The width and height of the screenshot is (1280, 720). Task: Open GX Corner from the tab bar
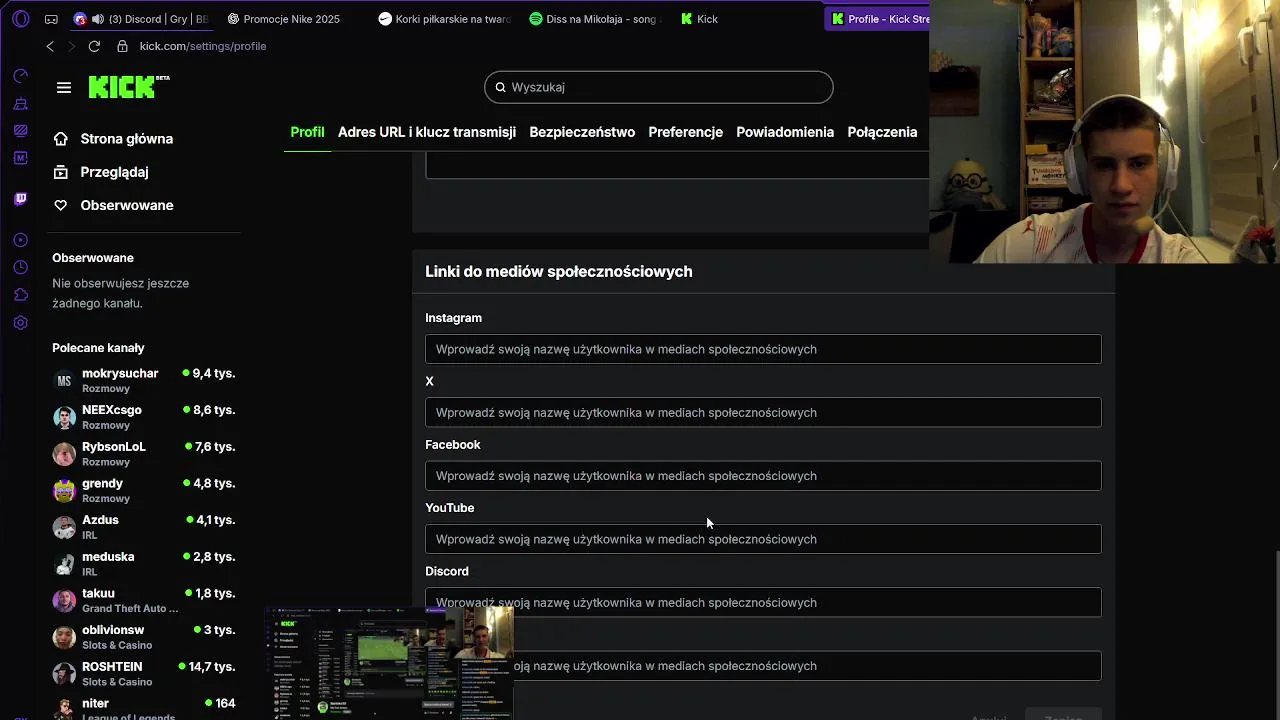51,19
